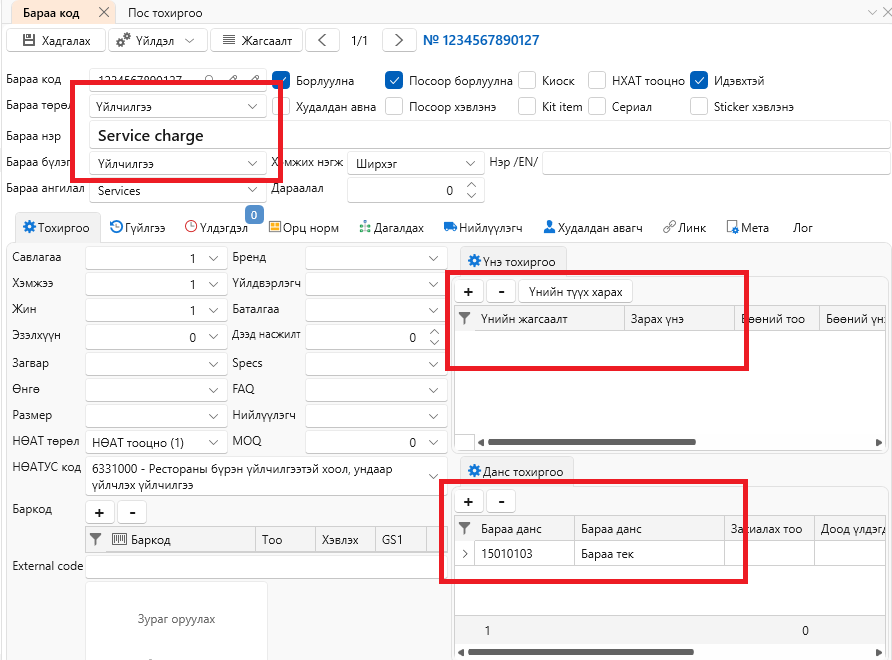Enable the Kit item checkbox
Screen dimensions: 892x660
pos(527,106)
